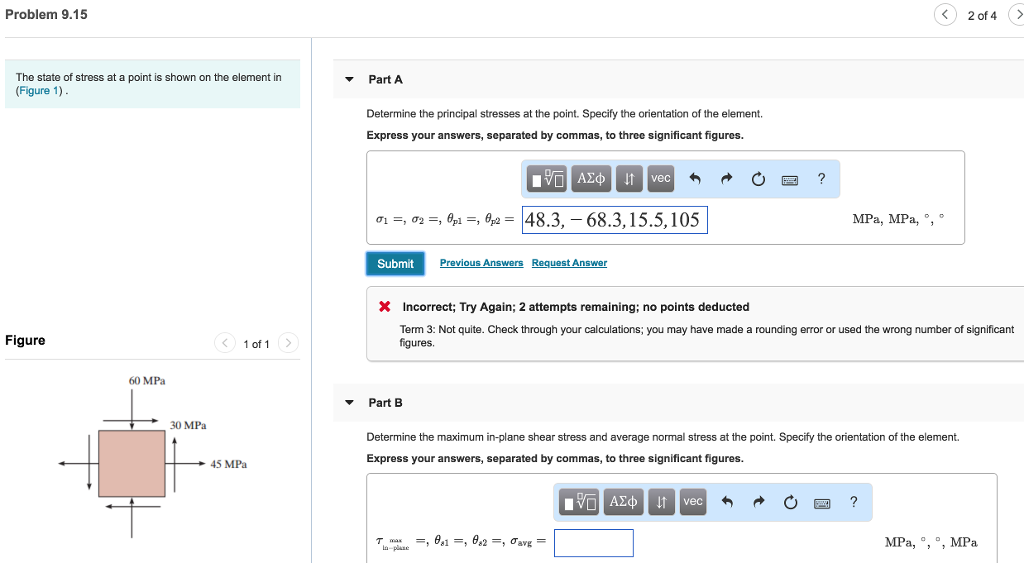Open help in Part B toolbar
1024x563 pixels.
(853, 502)
